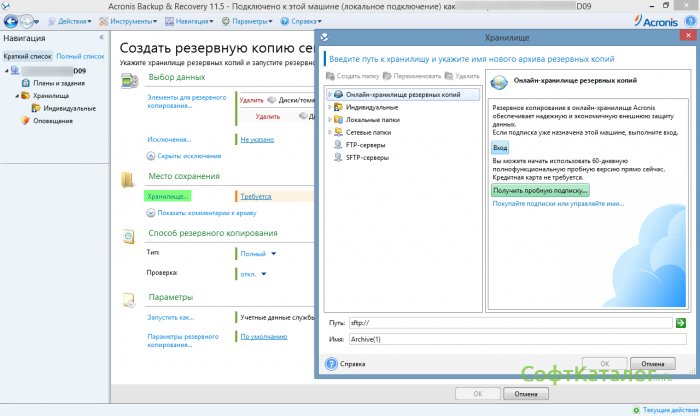700x416 pixels.
Task: Collapse the Хранилища tree node in navigation
Action: click(18, 96)
